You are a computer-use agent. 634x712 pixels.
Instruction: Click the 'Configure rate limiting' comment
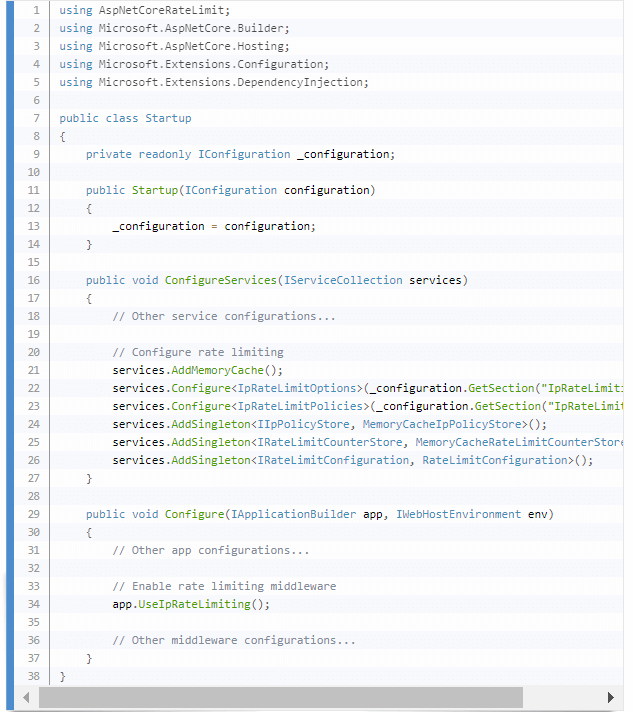click(198, 352)
